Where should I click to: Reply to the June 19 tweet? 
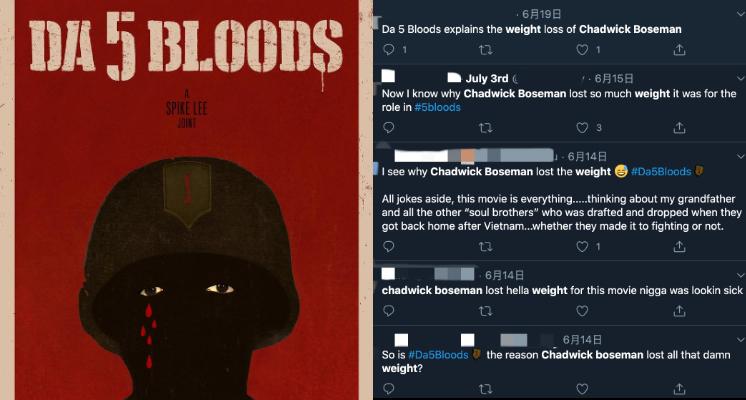click(x=389, y=49)
